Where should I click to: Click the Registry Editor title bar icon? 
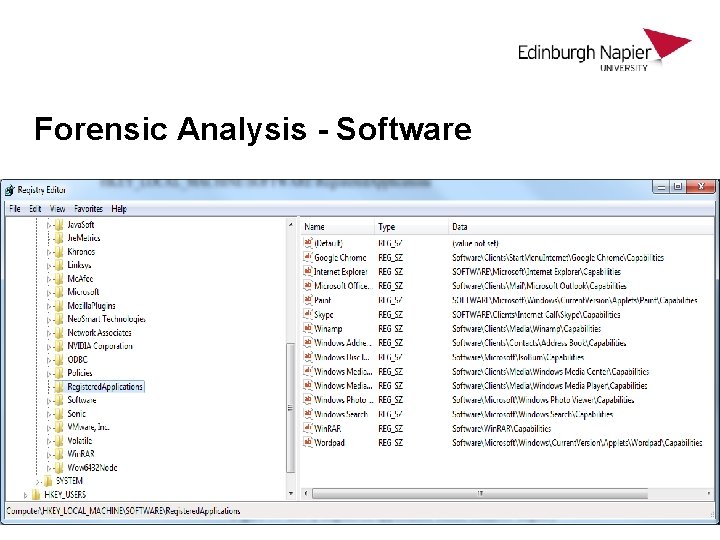pyautogui.click(x=10, y=190)
